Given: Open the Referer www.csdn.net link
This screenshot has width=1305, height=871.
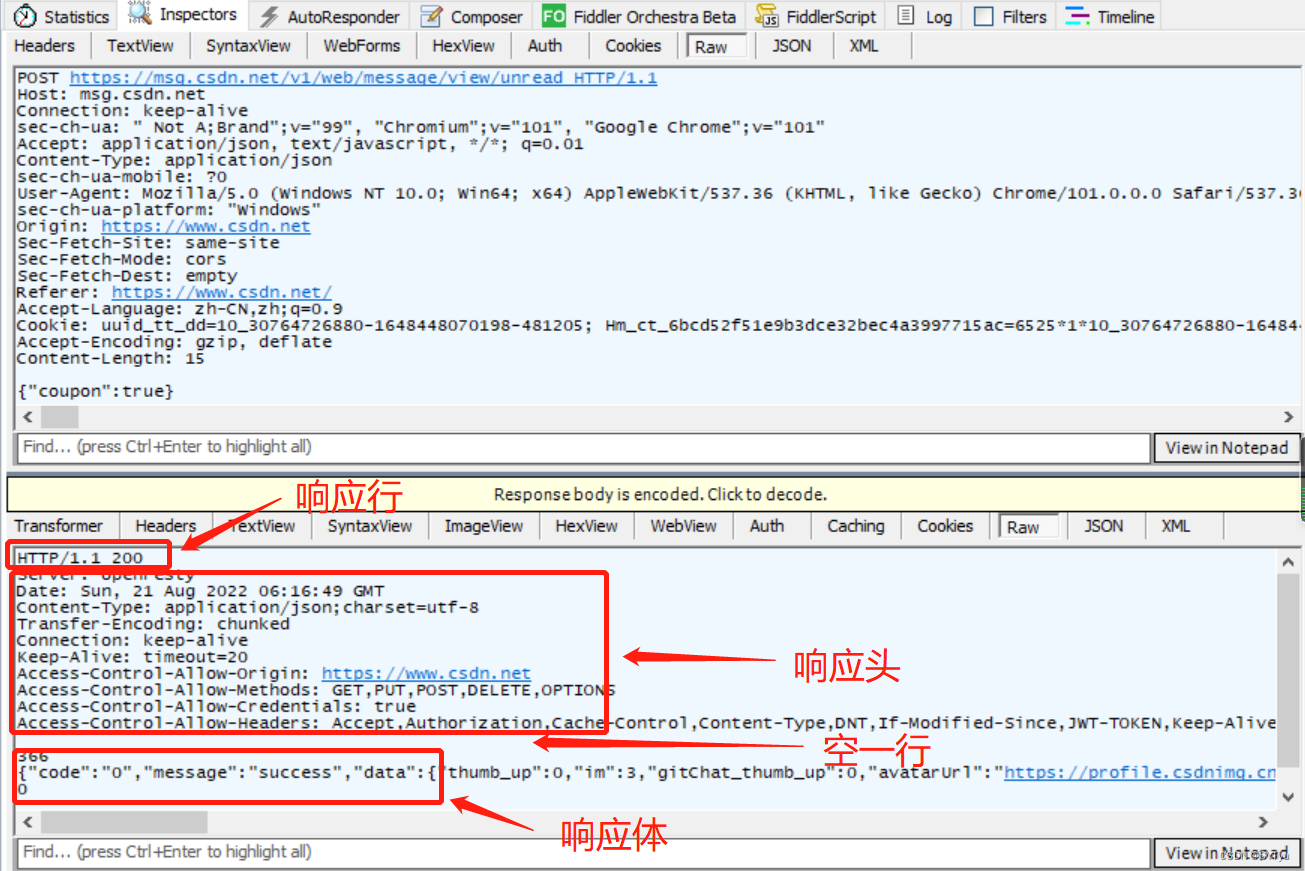Looking at the screenshot, I should click(x=222, y=292).
